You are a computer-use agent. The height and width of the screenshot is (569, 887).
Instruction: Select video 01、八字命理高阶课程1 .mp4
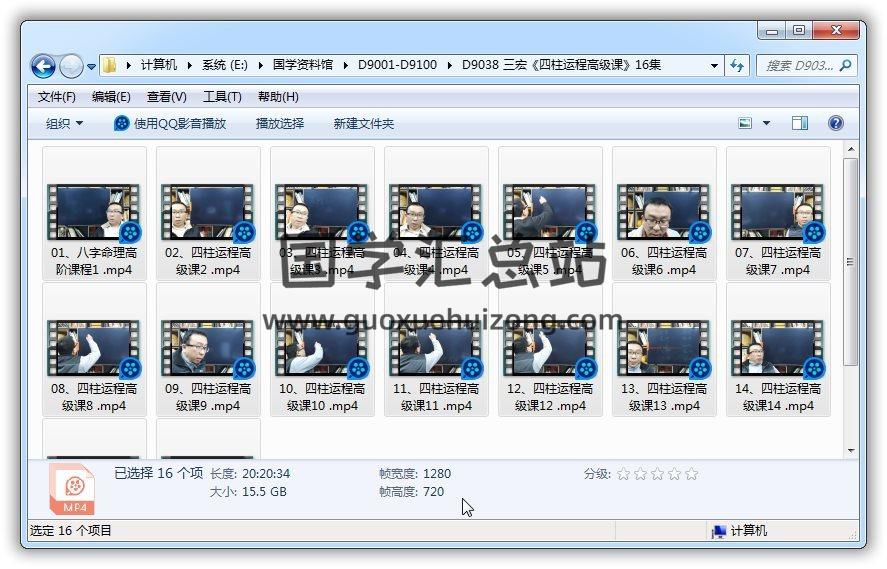[94, 213]
